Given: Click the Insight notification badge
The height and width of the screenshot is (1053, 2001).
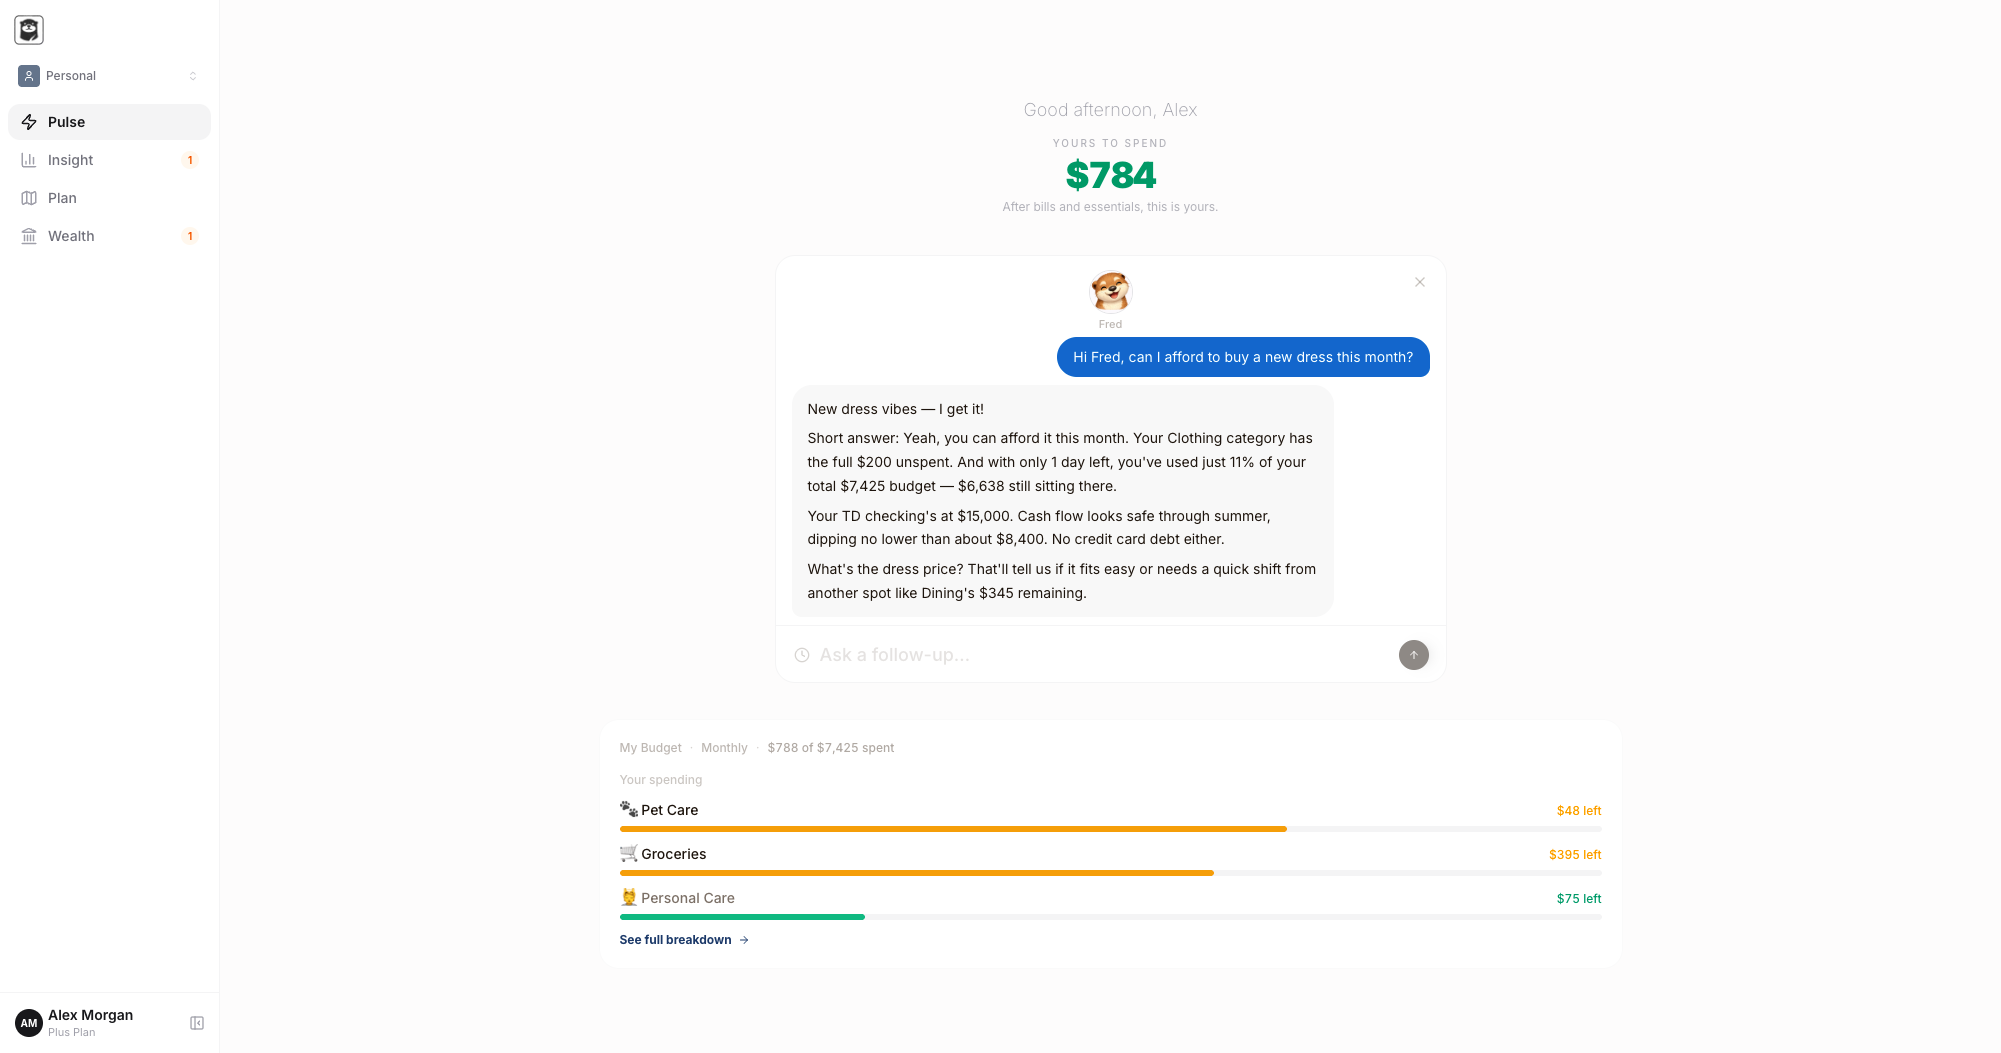Looking at the screenshot, I should [190, 160].
